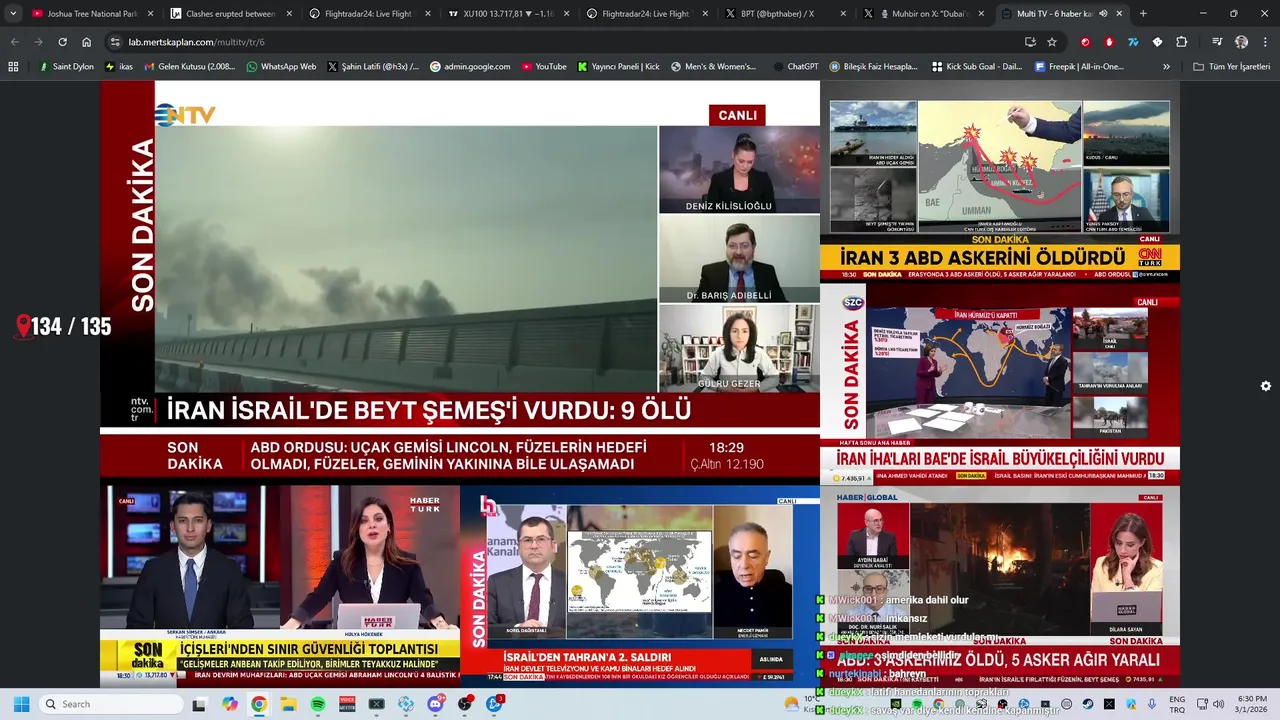
Task: Mute the Multi TV tab speaker icon
Action: click(1103, 14)
